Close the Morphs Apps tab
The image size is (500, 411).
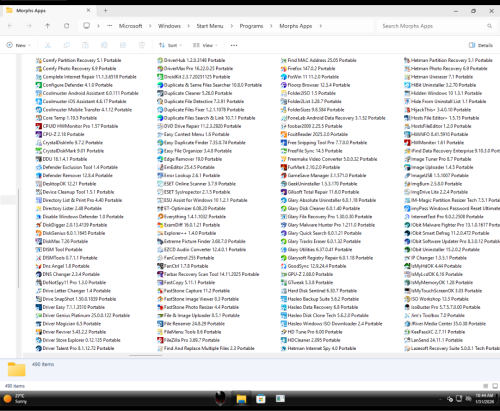88,10
